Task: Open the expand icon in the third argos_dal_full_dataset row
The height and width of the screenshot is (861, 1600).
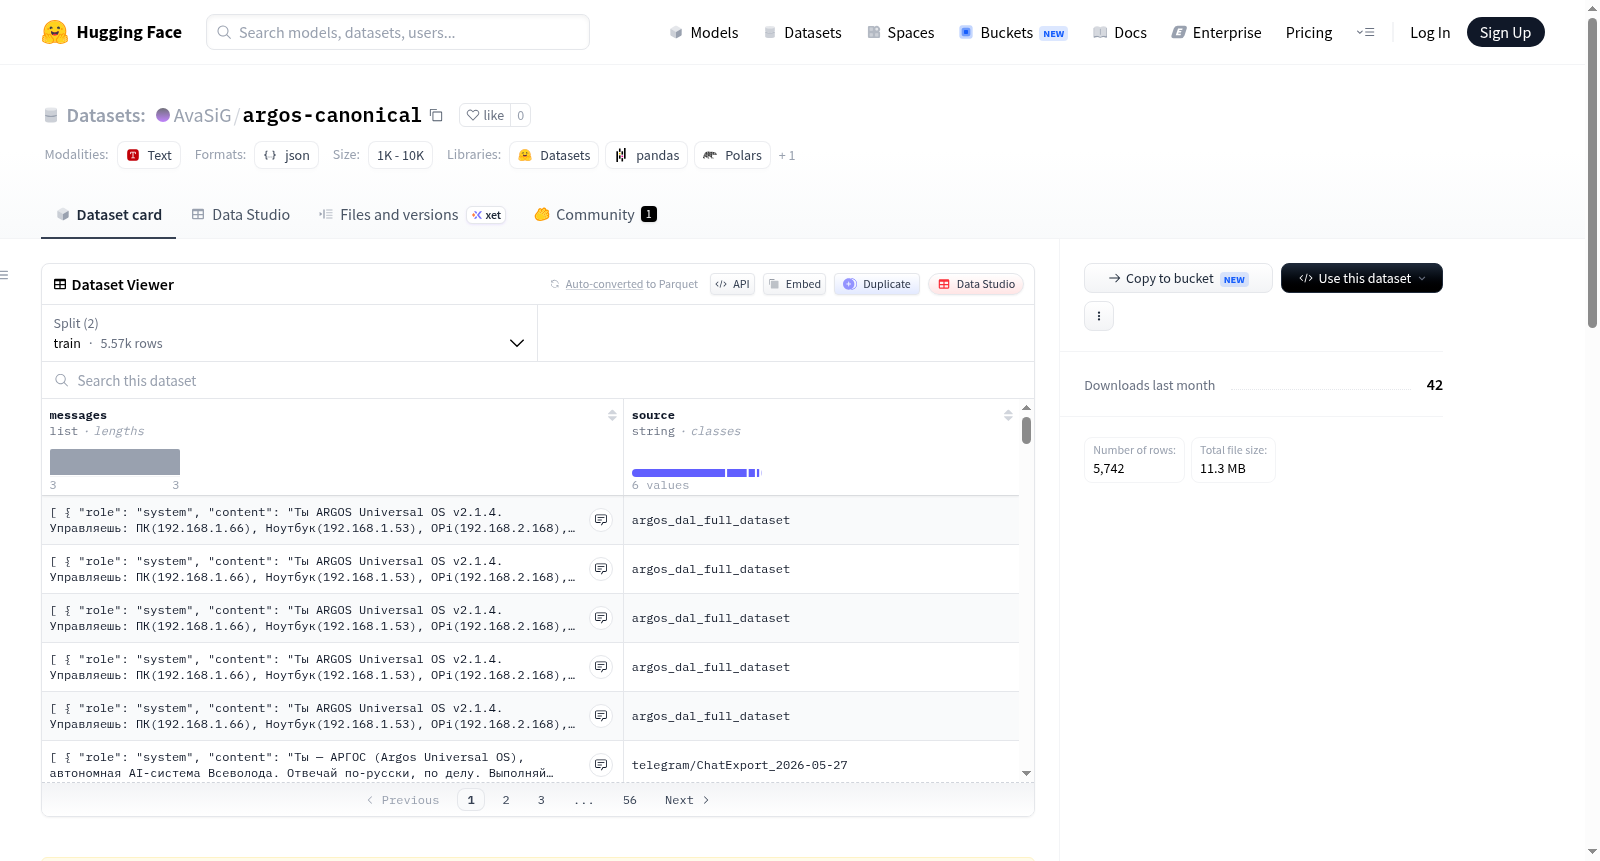Action: click(601, 618)
